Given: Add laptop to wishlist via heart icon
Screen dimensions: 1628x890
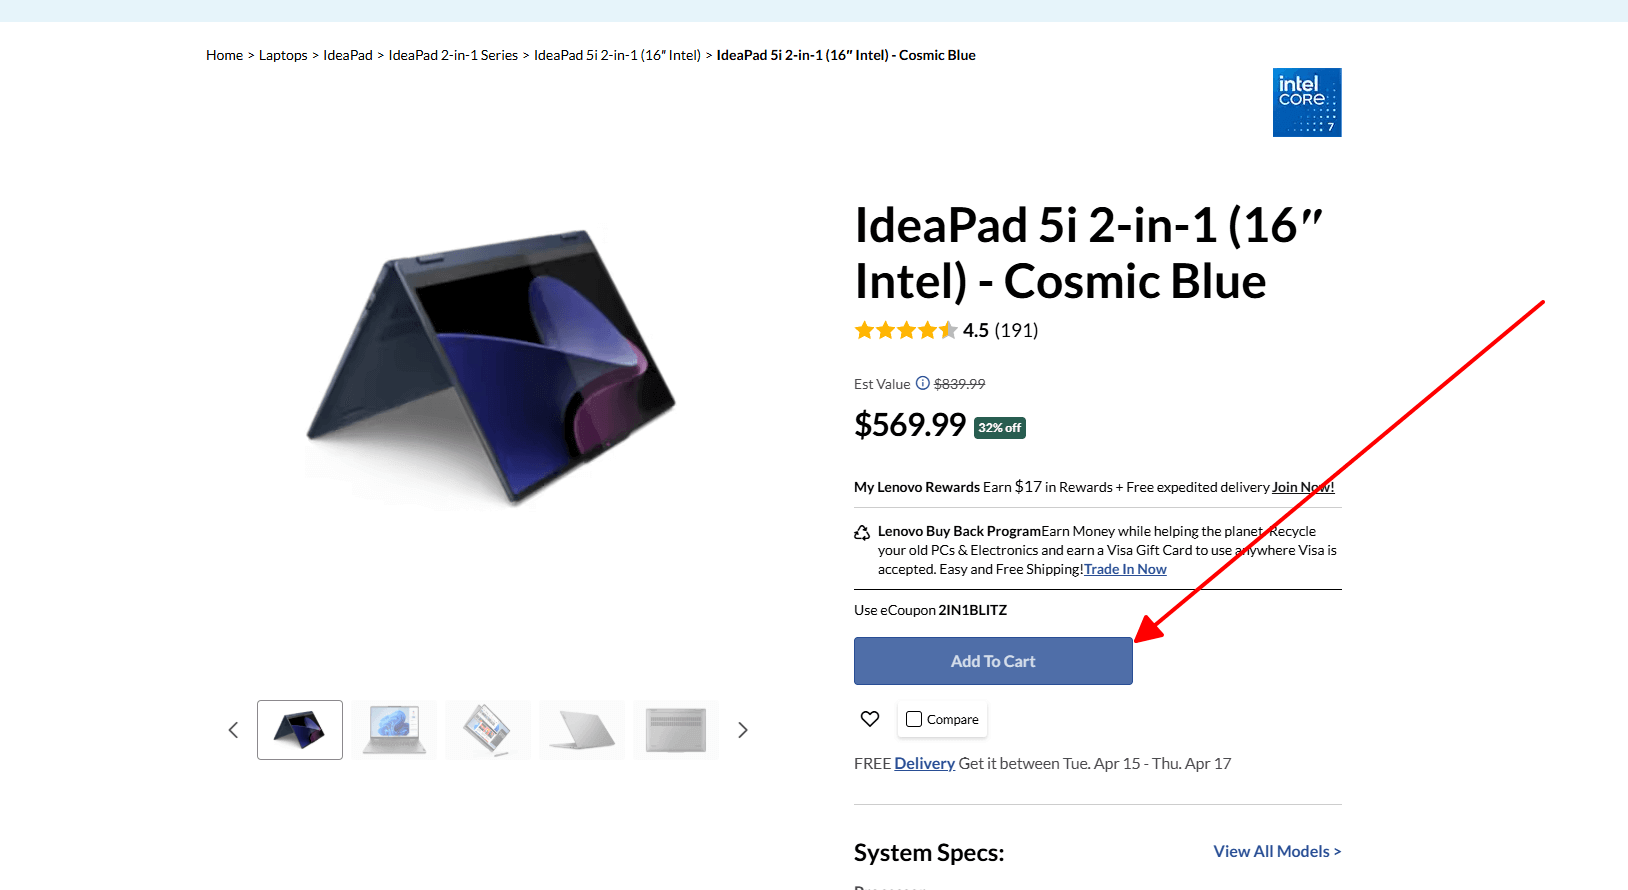Looking at the screenshot, I should (869, 718).
